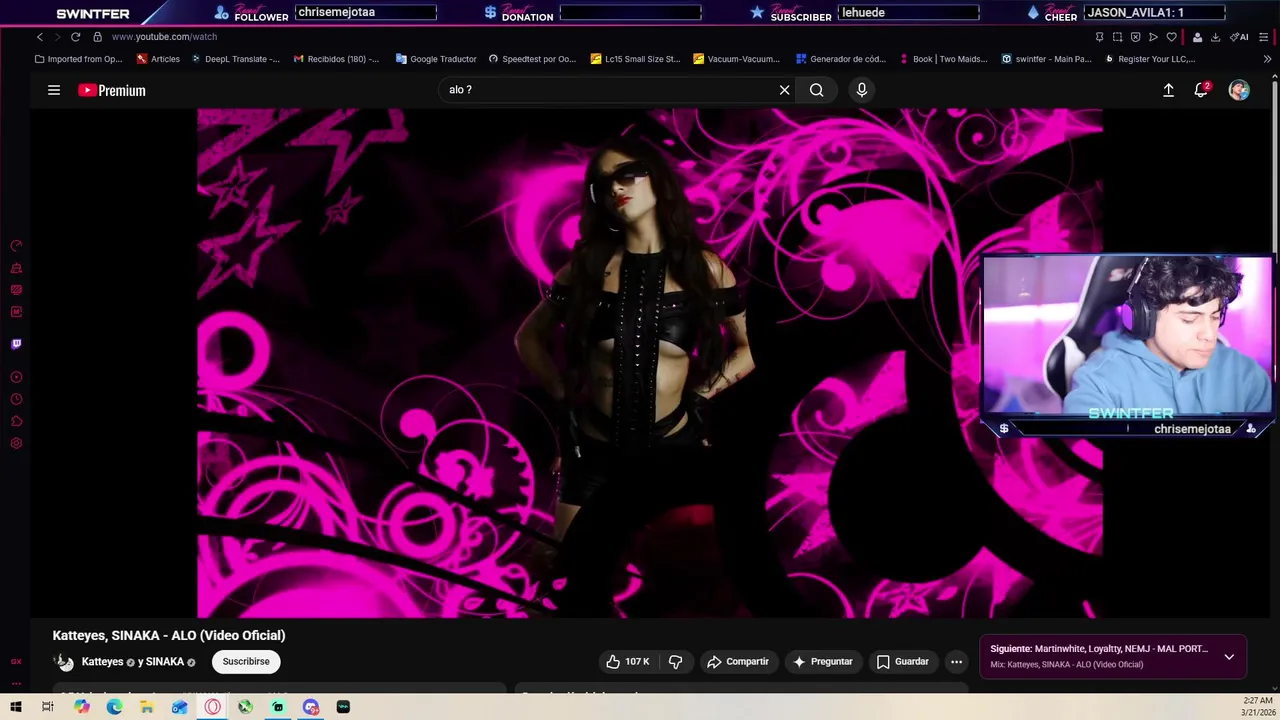Open Task View on the taskbar

(47, 707)
